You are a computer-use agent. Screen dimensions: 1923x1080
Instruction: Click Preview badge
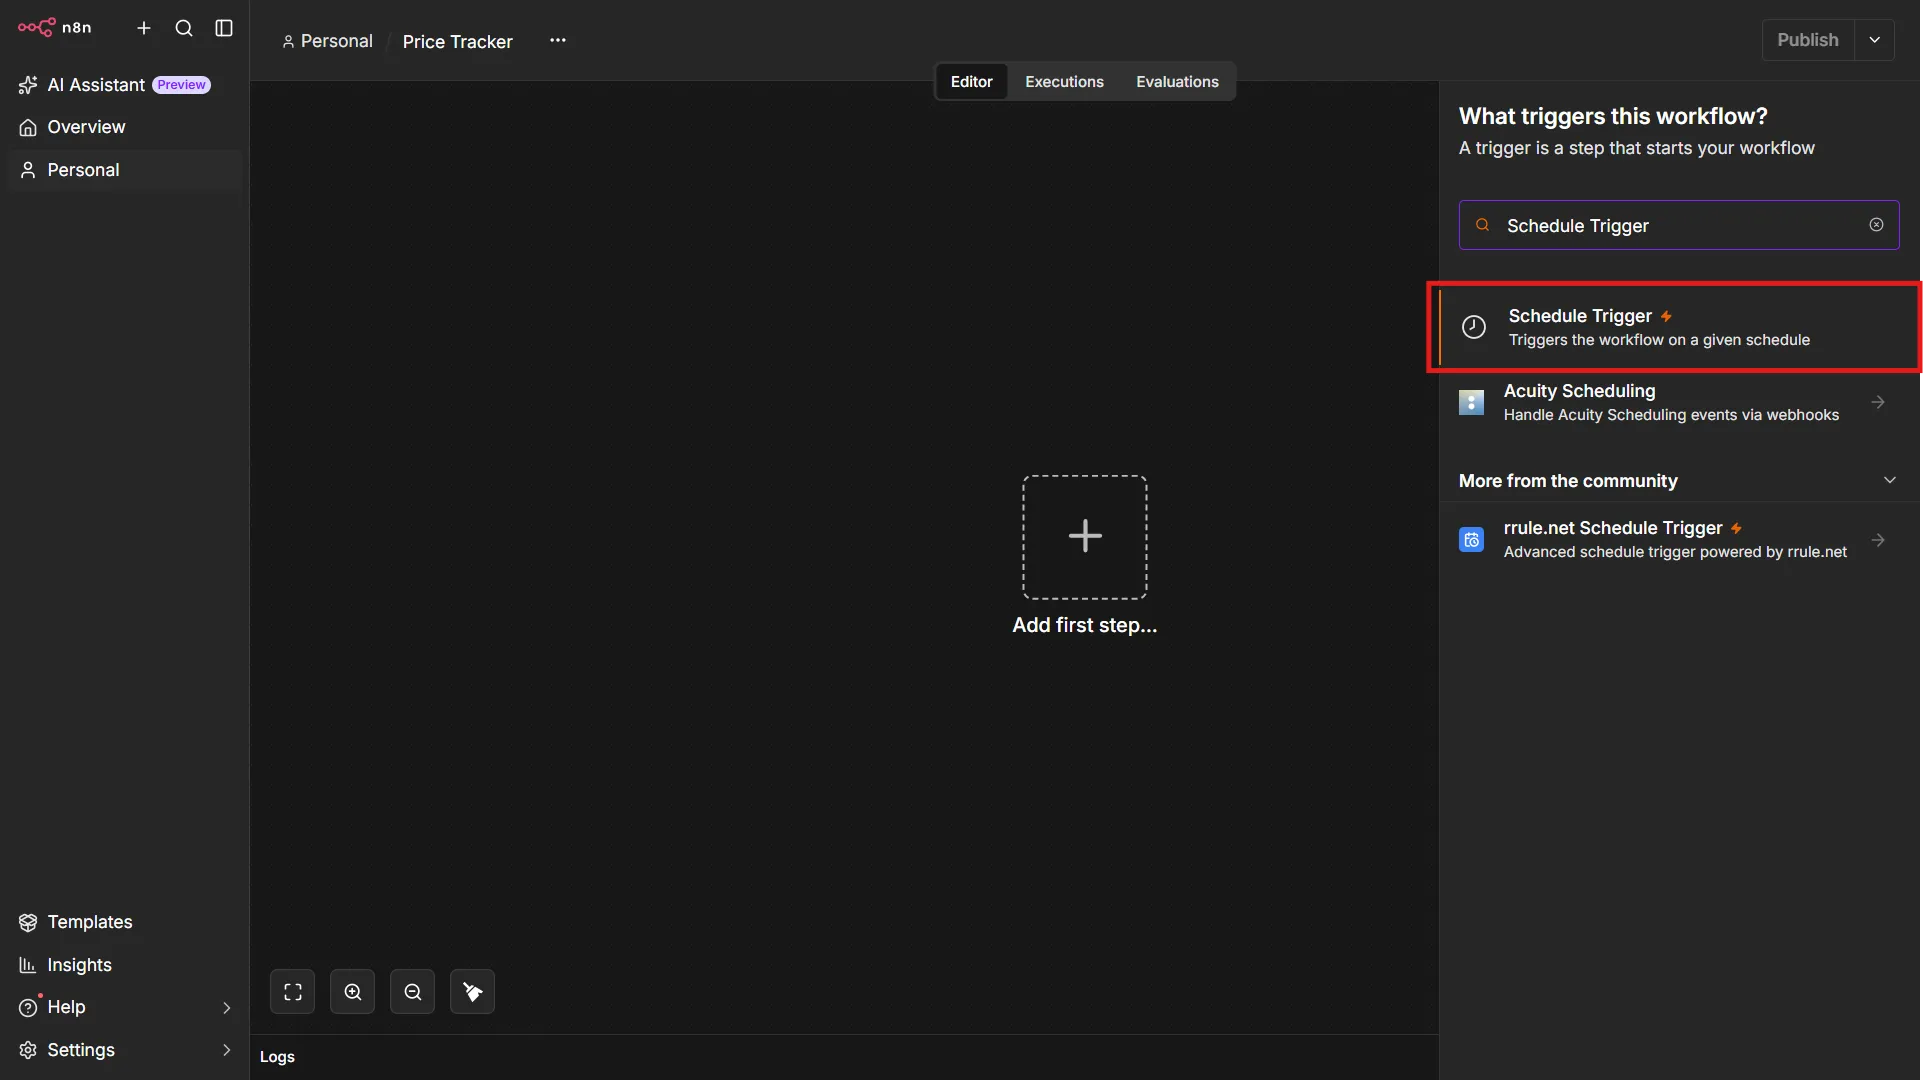click(x=181, y=85)
